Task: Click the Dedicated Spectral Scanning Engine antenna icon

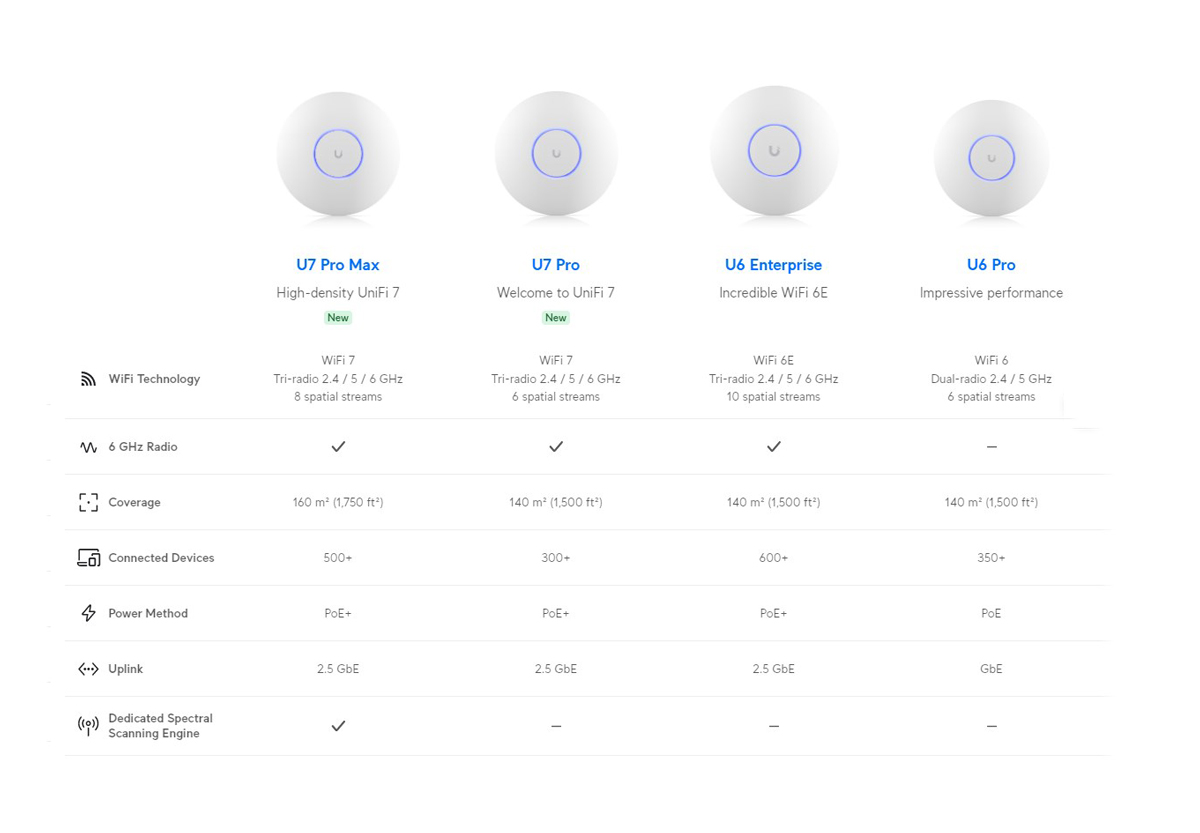Action: [89, 725]
